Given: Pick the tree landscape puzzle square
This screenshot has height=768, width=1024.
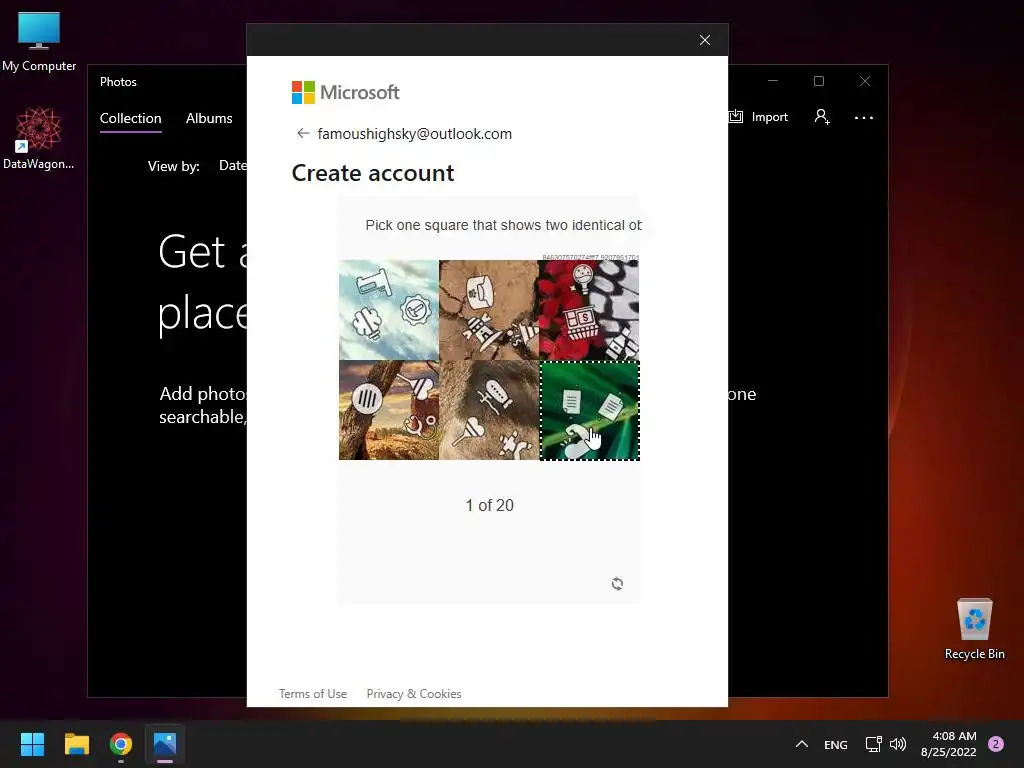Looking at the screenshot, I should (x=389, y=410).
